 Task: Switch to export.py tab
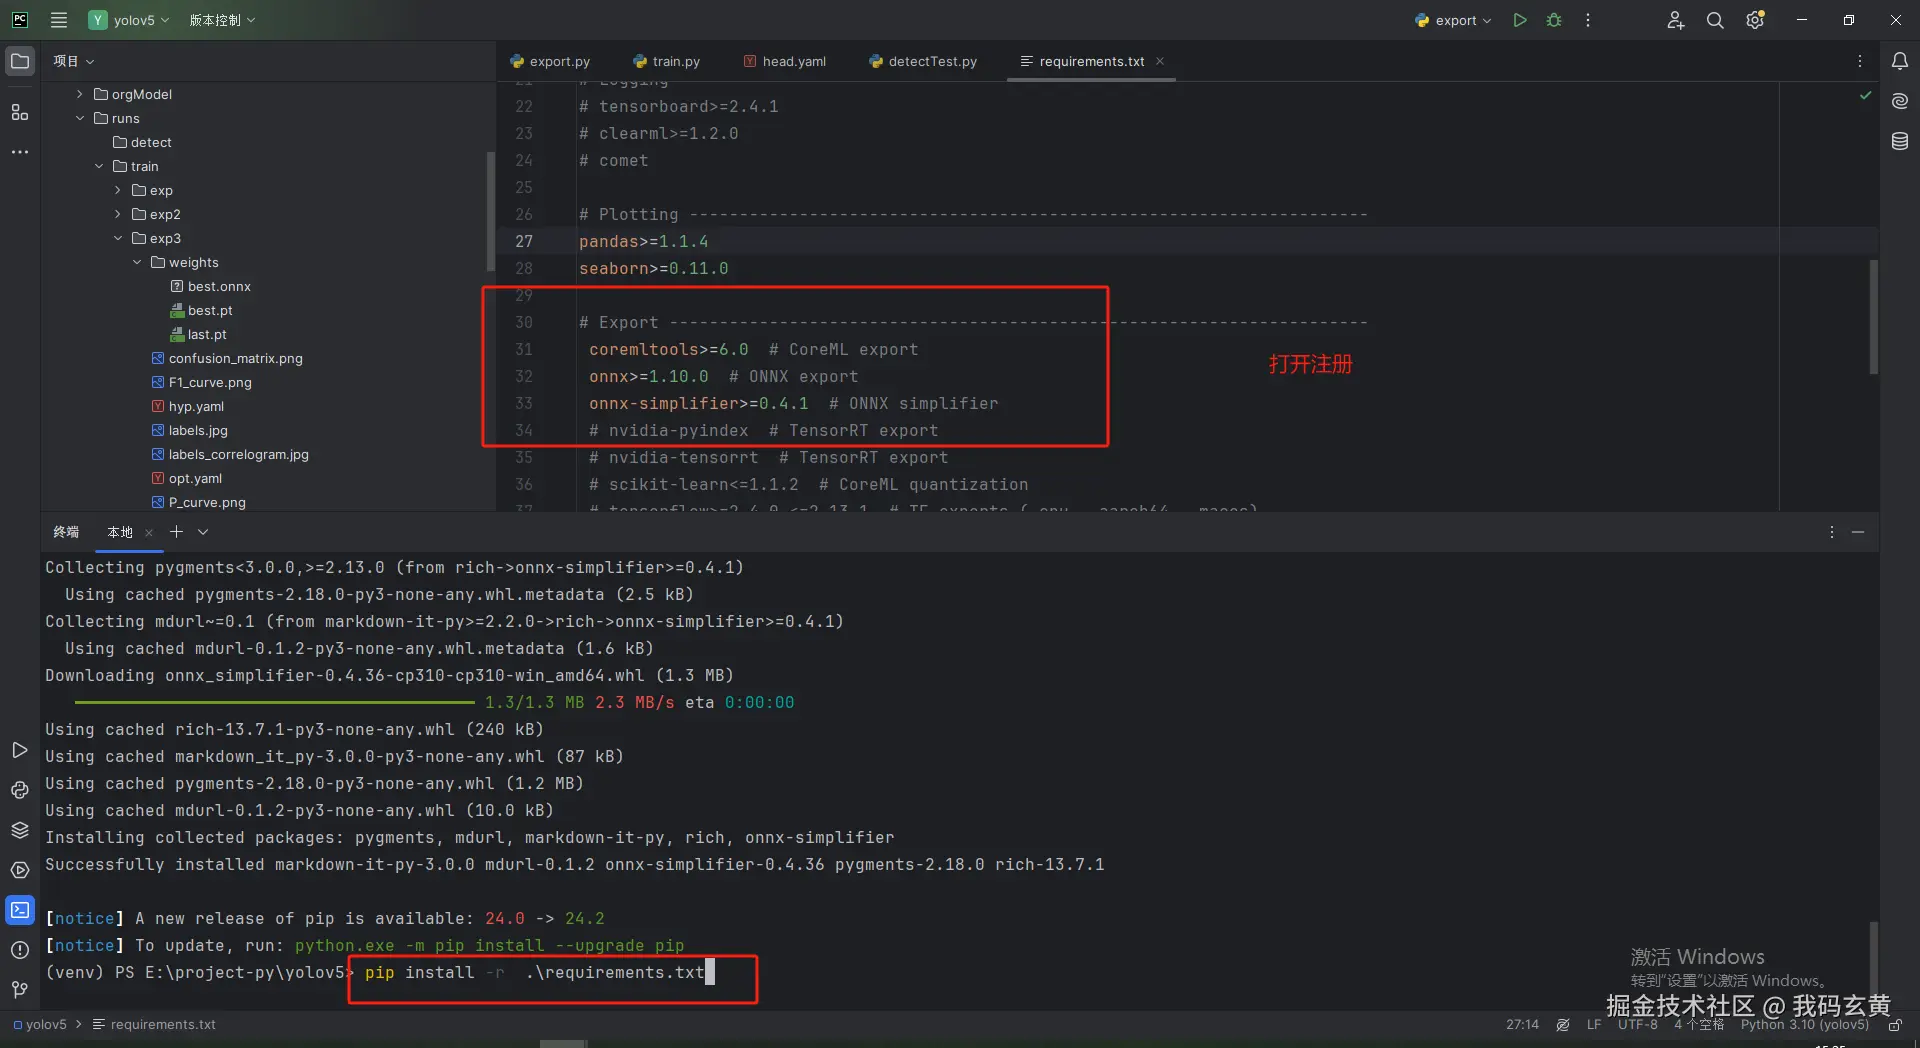pyautogui.click(x=550, y=61)
